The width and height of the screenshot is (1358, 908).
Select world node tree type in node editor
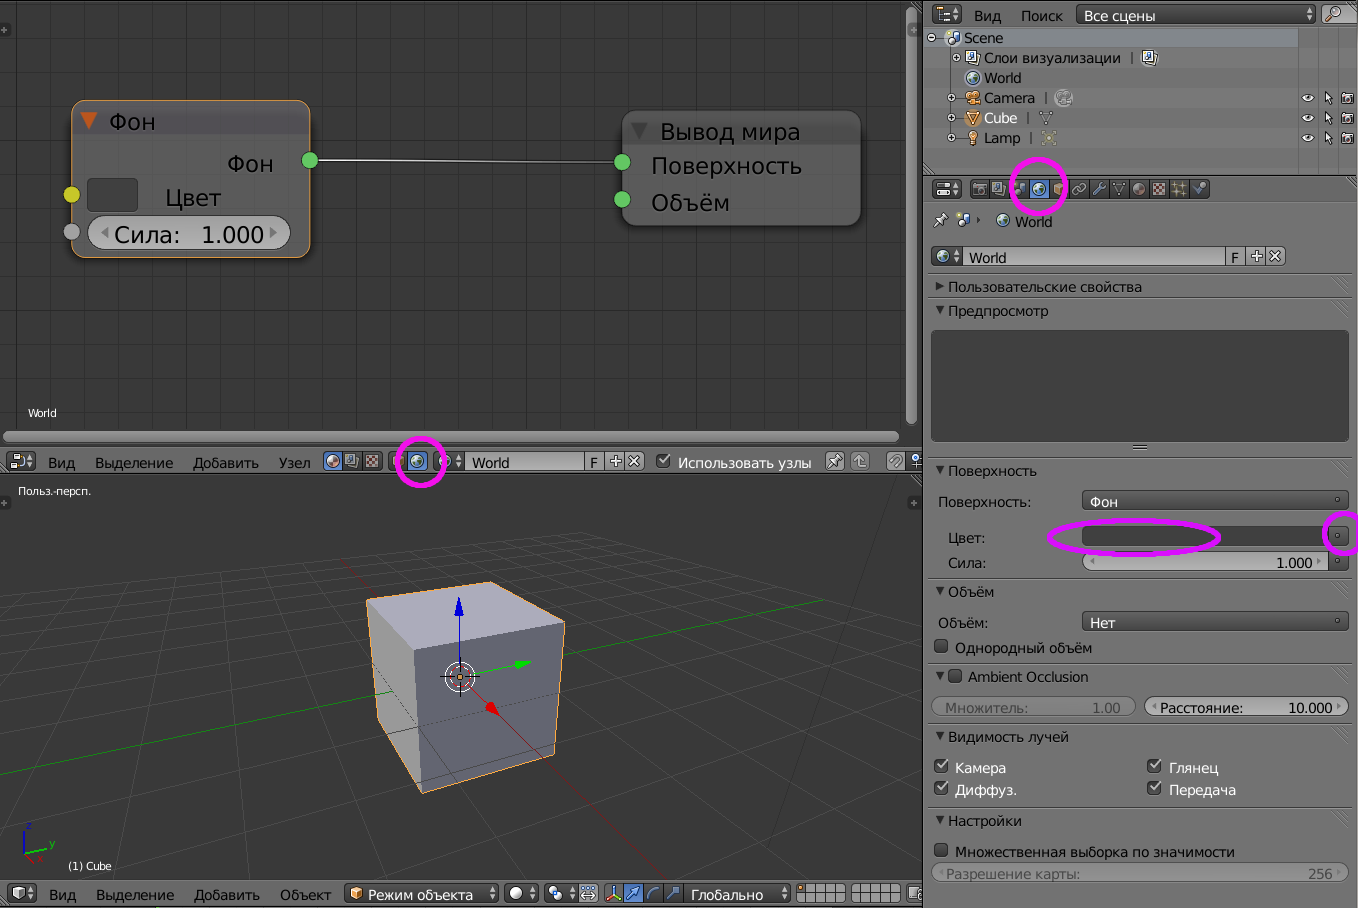click(417, 461)
